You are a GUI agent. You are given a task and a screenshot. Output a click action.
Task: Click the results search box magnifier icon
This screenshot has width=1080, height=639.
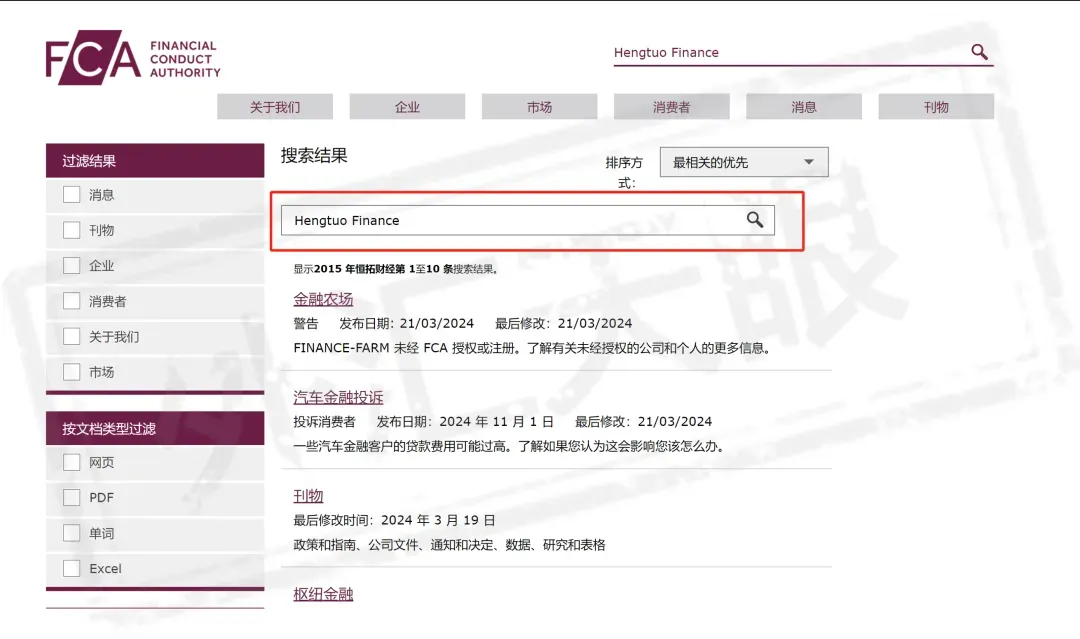coord(755,220)
